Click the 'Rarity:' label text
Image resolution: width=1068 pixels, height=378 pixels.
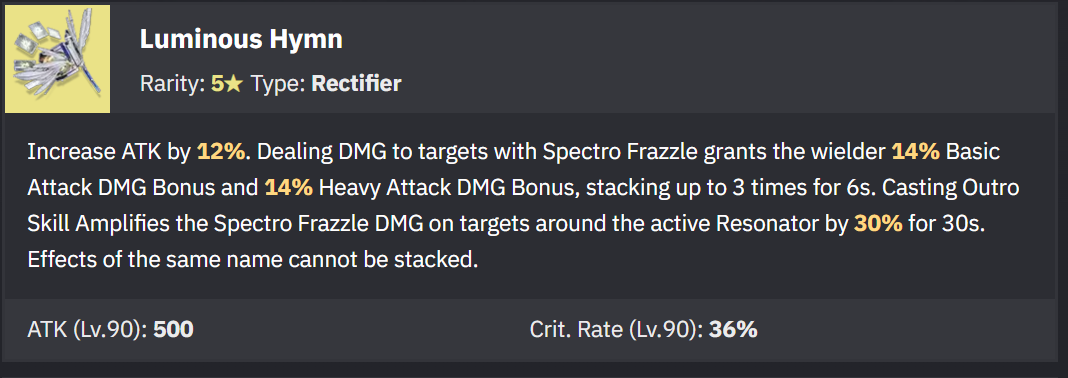172,84
